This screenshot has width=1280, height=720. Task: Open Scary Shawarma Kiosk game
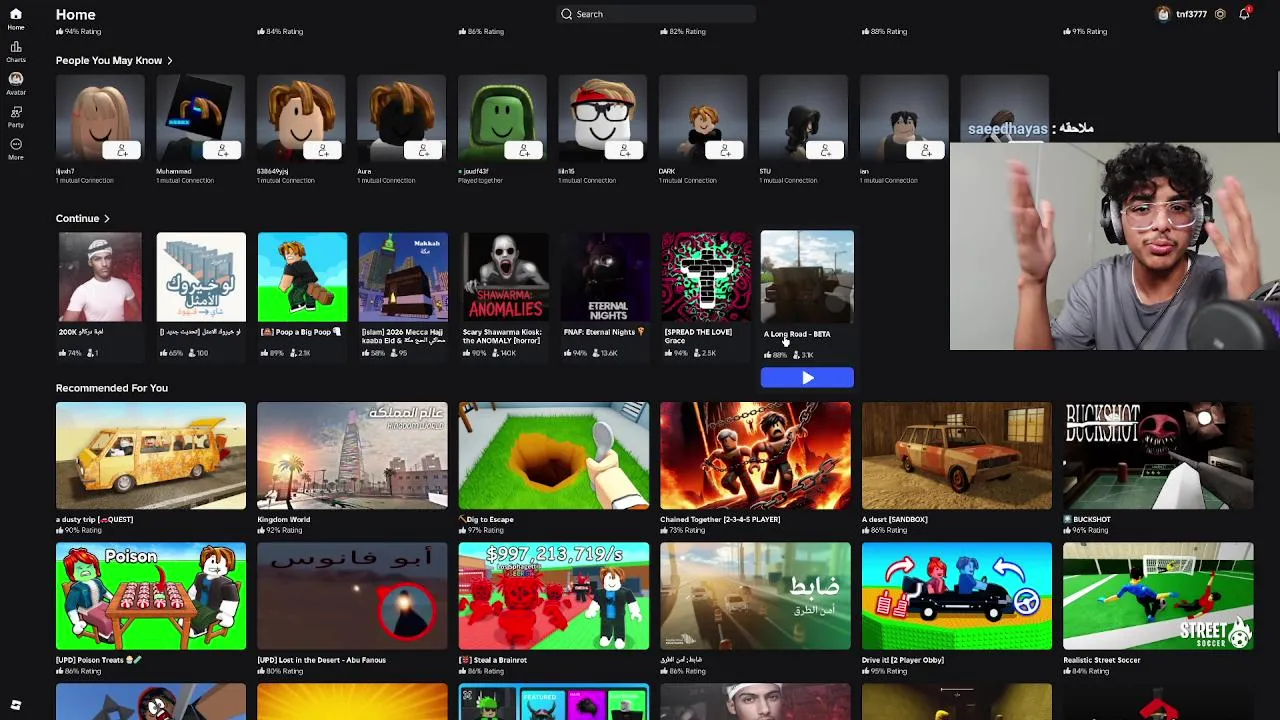tap(504, 277)
